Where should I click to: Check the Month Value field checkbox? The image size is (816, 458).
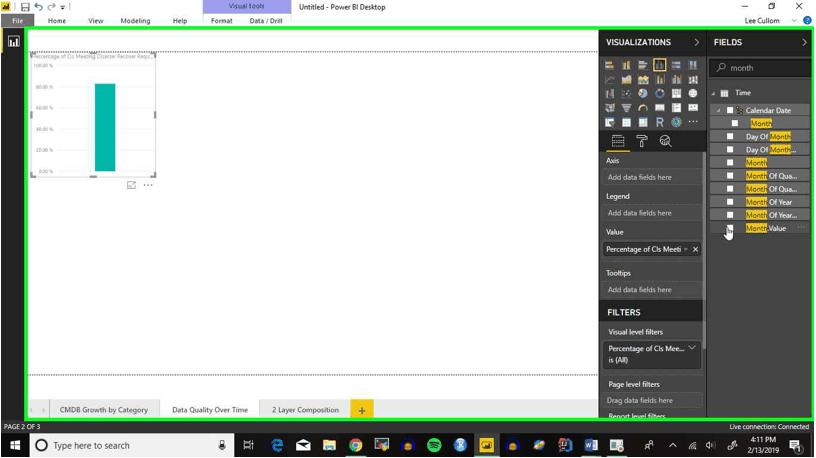click(x=730, y=228)
